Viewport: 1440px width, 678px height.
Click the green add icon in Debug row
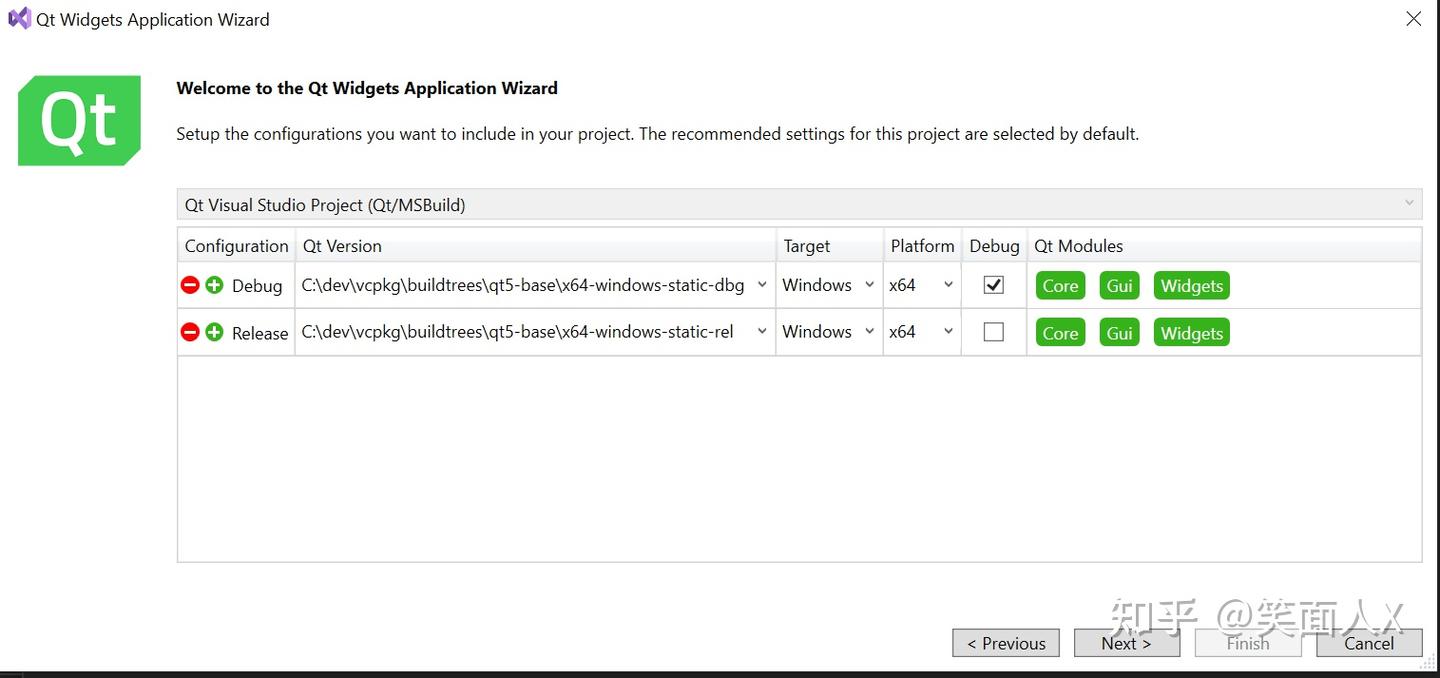coord(214,285)
